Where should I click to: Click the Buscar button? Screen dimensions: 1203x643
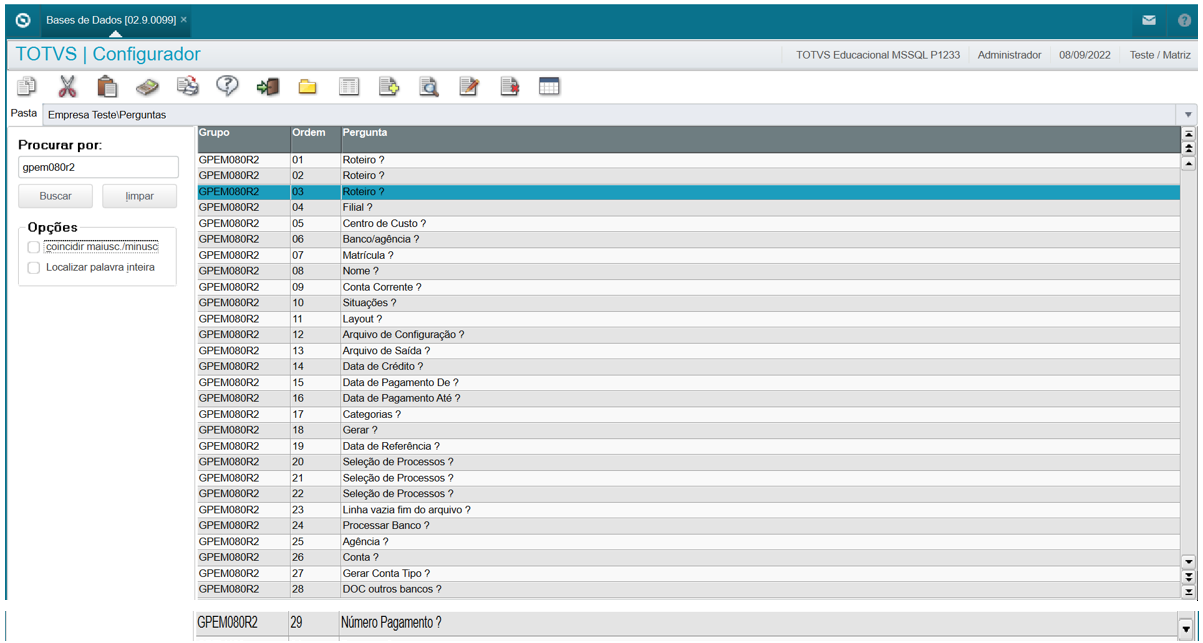(55, 196)
